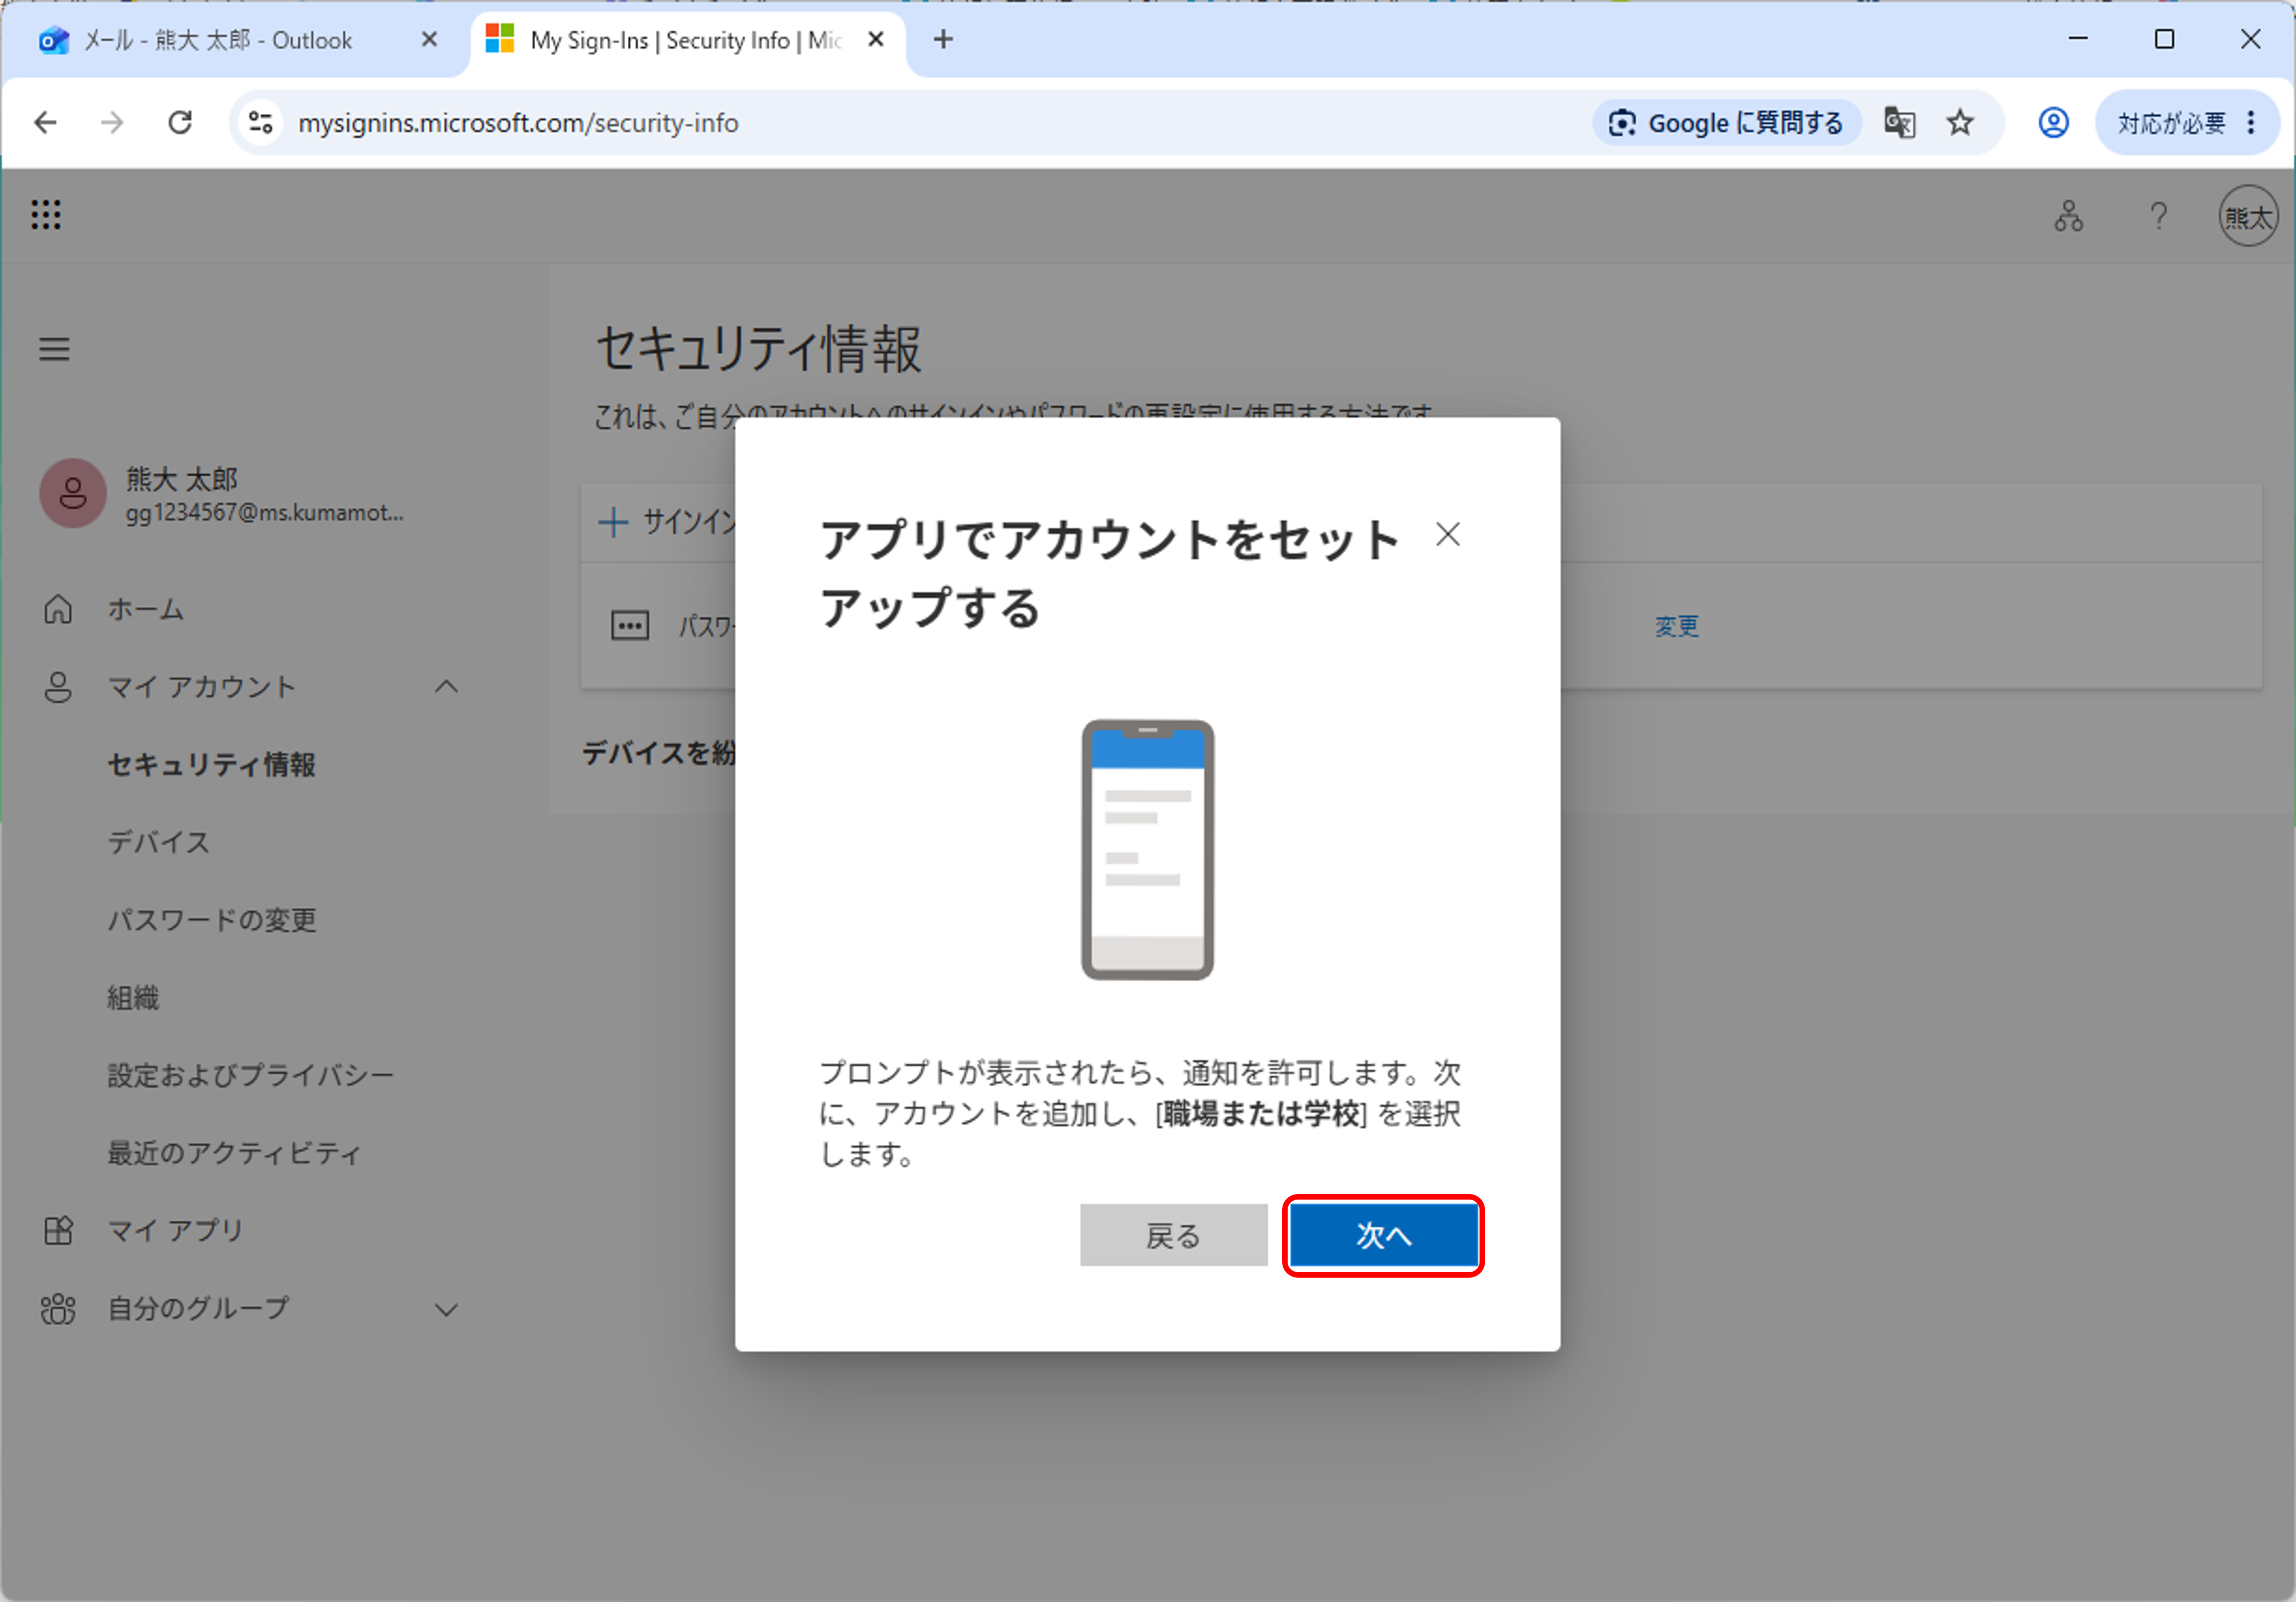2296x1602 pixels.
Task: Close the My Sign-Ins tab
Action: click(876, 39)
